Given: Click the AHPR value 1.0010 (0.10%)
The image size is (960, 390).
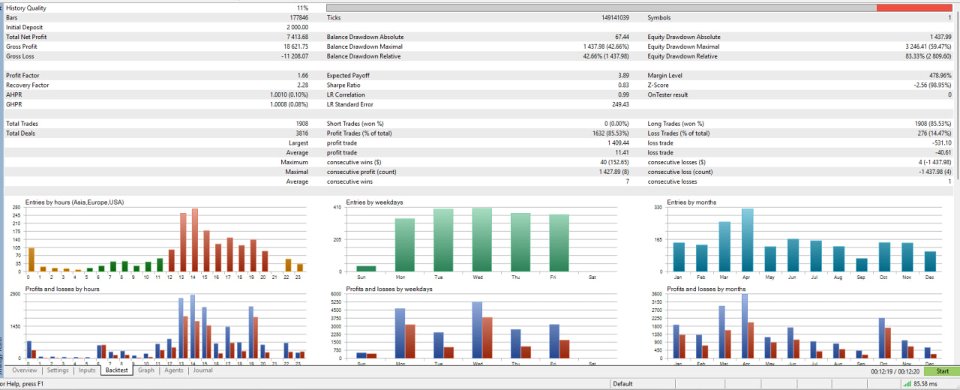Looking at the screenshot, I should 289,95.
